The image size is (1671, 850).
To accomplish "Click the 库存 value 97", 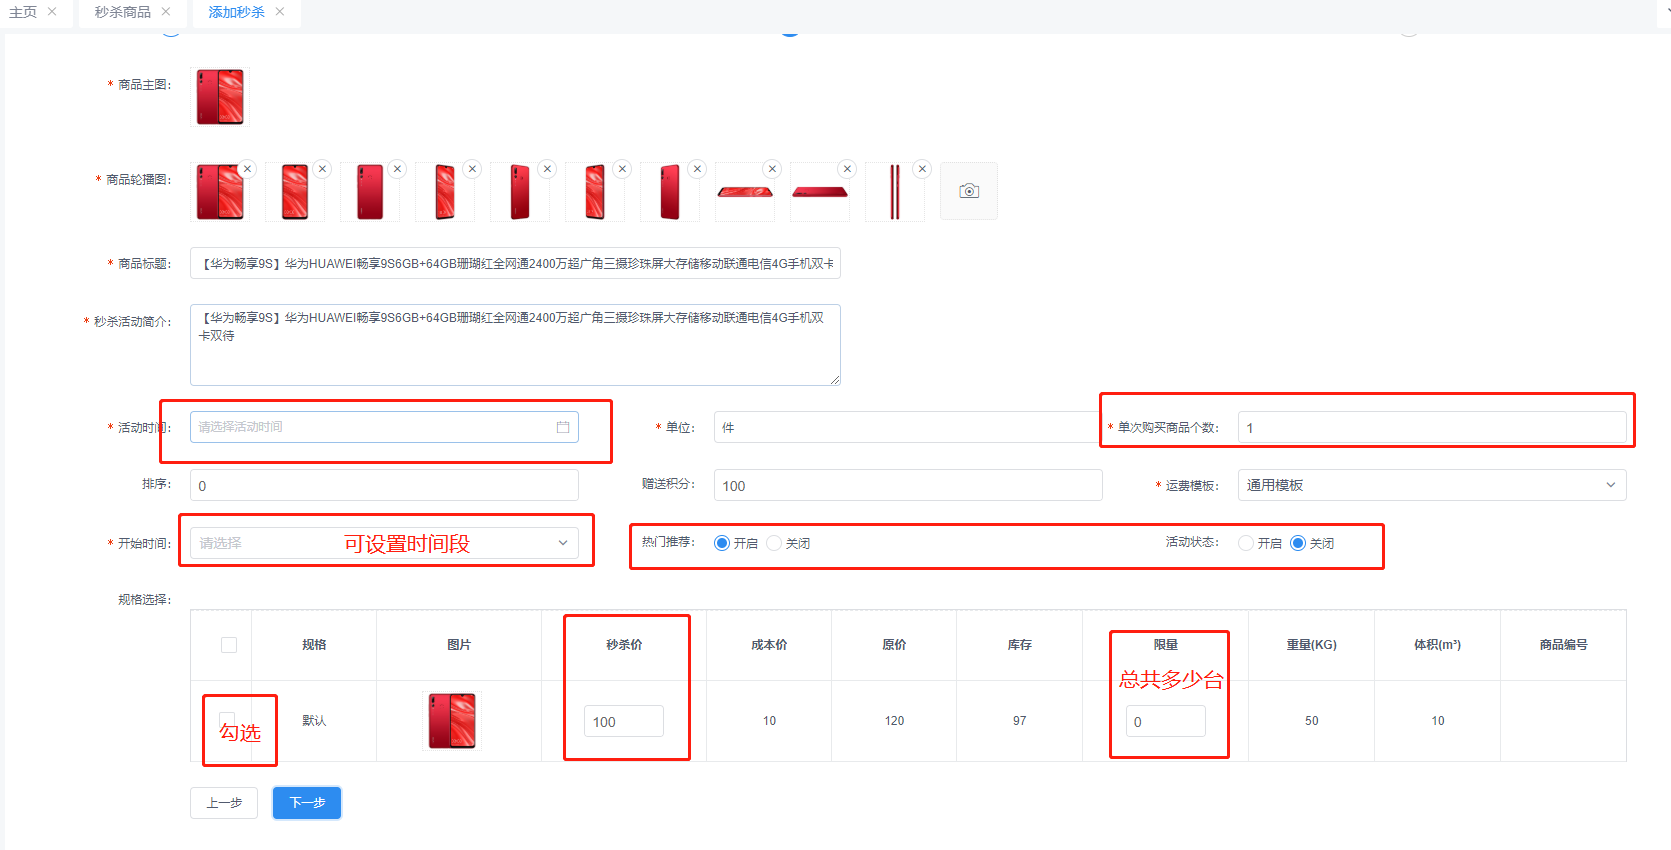I will tap(1019, 721).
